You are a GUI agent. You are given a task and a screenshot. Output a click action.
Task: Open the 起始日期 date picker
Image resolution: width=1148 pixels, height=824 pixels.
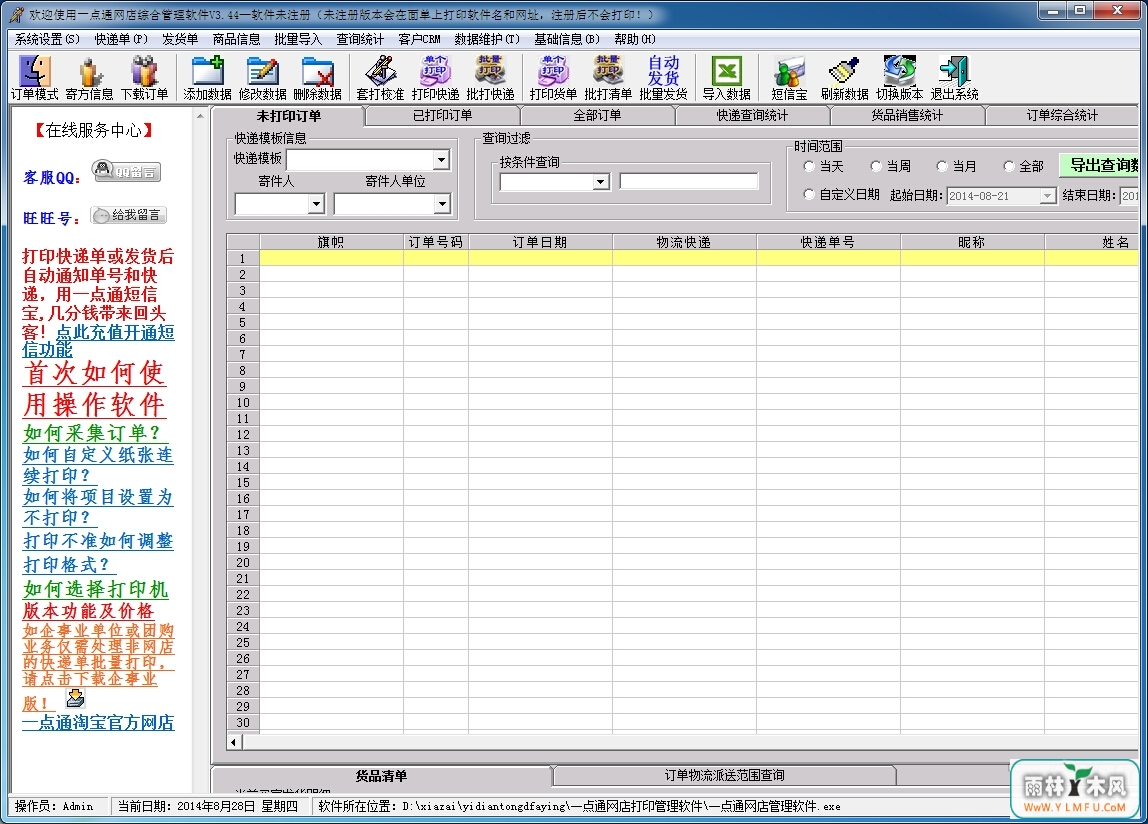[1047, 196]
